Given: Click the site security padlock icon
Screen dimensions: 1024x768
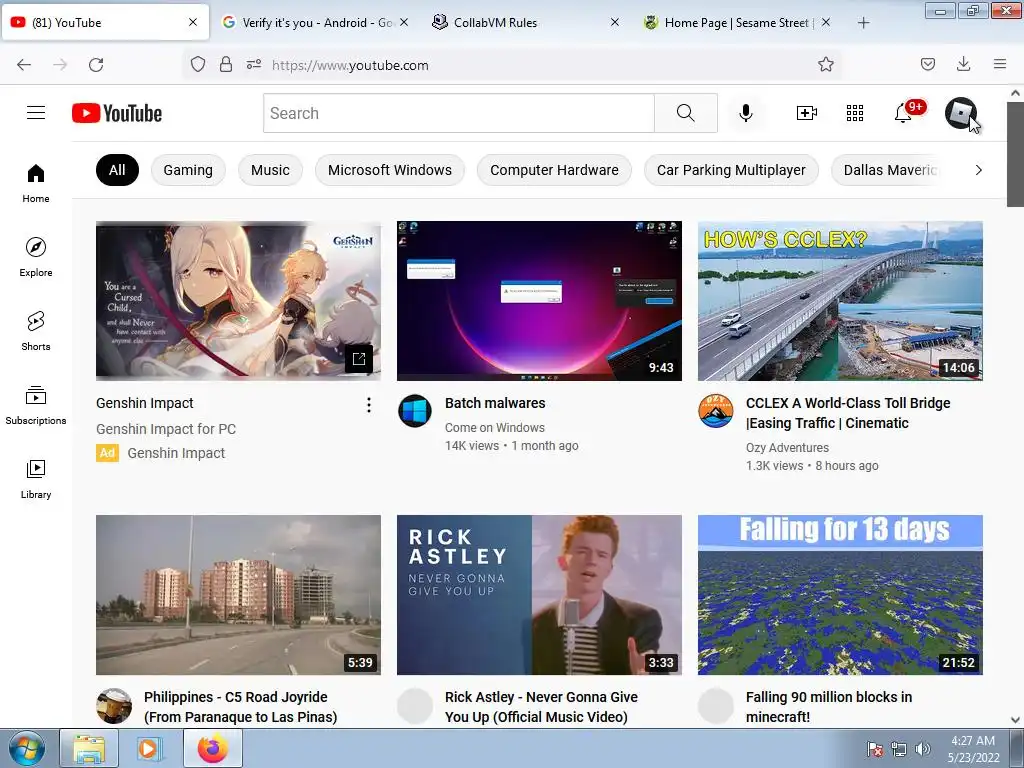Looking at the screenshot, I should [x=226, y=65].
